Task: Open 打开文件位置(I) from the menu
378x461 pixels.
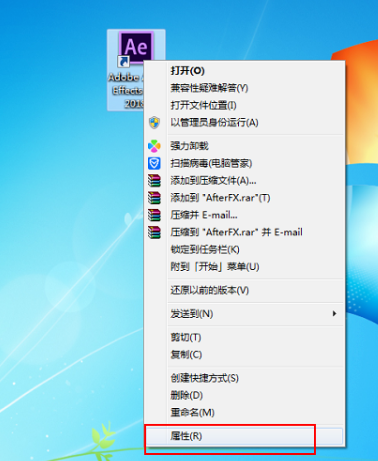Action: [x=244, y=105]
